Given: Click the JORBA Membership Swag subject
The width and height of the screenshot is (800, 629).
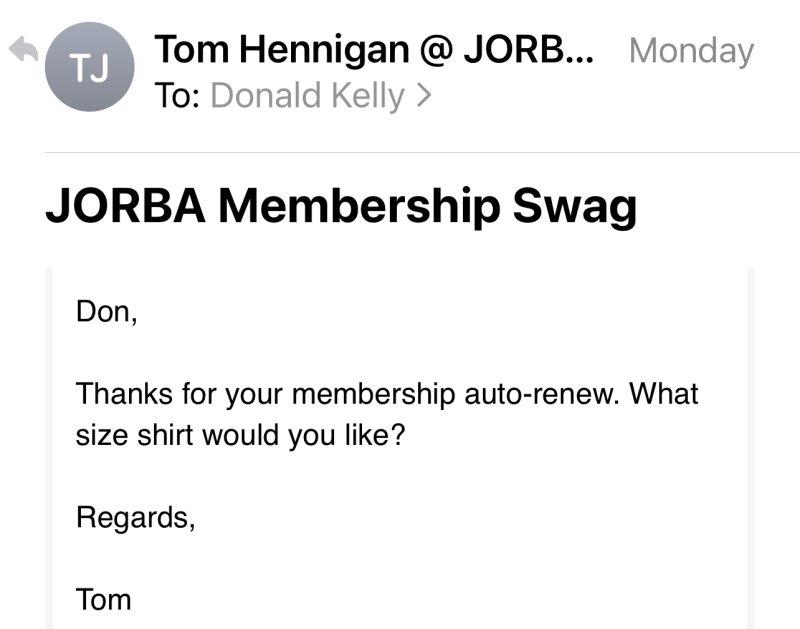Looking at the screenshot, I should coord(341,205).
